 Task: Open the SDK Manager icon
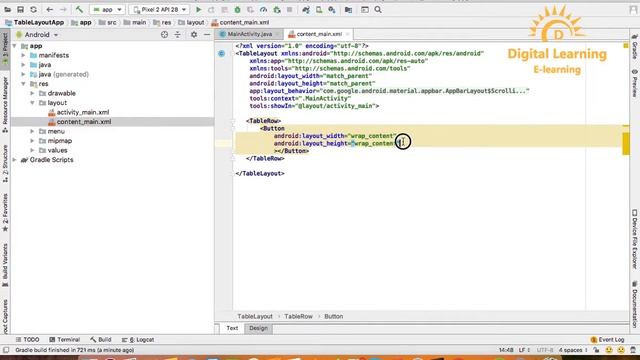[332, 9]
